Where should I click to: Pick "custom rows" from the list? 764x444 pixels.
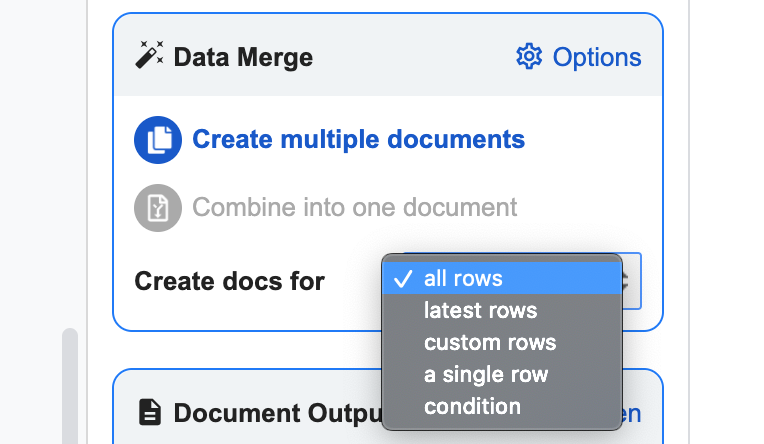(489, 343)
